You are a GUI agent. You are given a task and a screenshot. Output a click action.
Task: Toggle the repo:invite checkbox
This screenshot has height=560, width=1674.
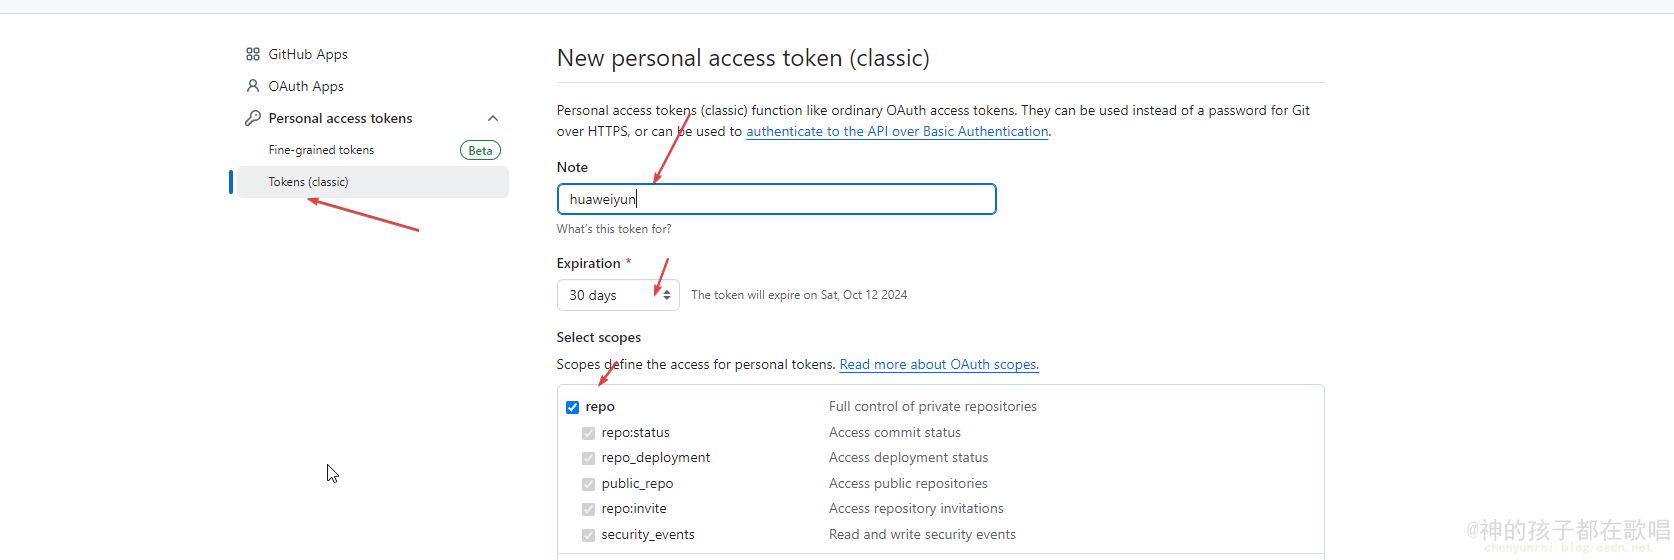pos(589,509)
